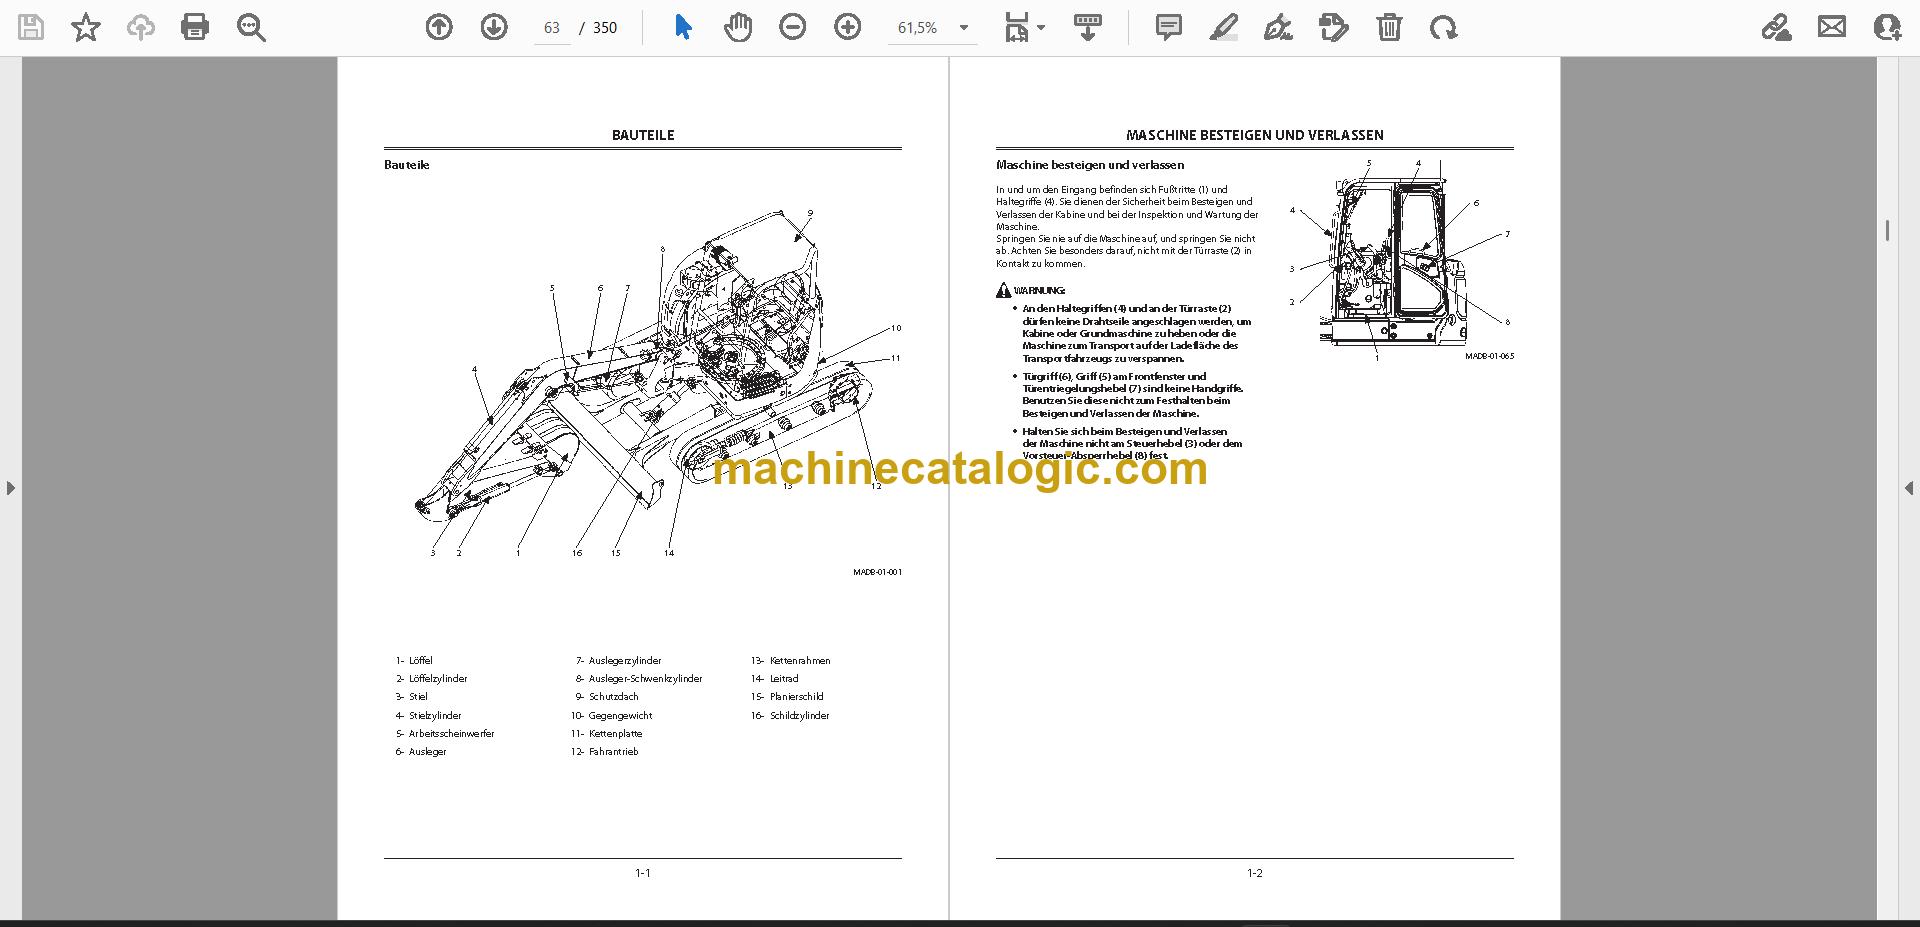Send the file by email envelope icon

1832,27
